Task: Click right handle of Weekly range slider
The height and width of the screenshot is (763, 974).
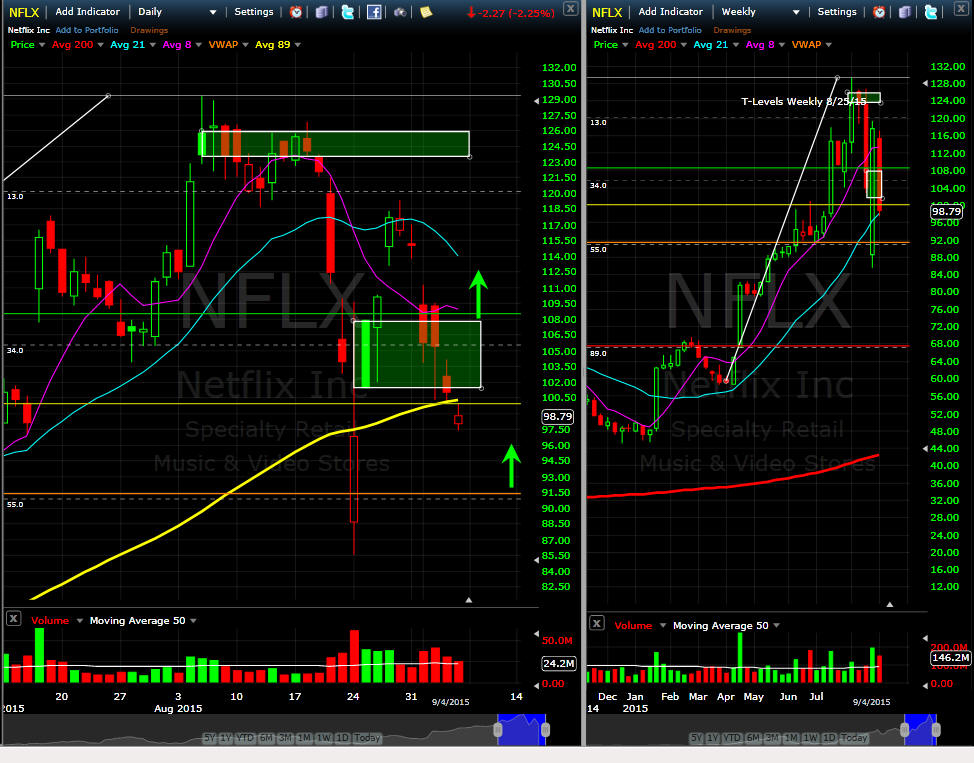Action: pos(935,729)
